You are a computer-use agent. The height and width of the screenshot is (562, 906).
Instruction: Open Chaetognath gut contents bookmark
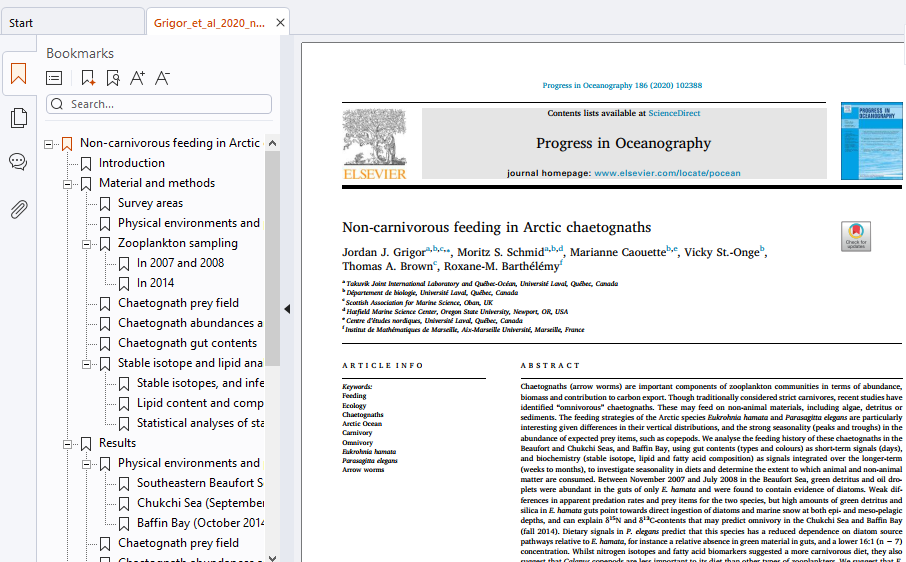pos(187,343)
